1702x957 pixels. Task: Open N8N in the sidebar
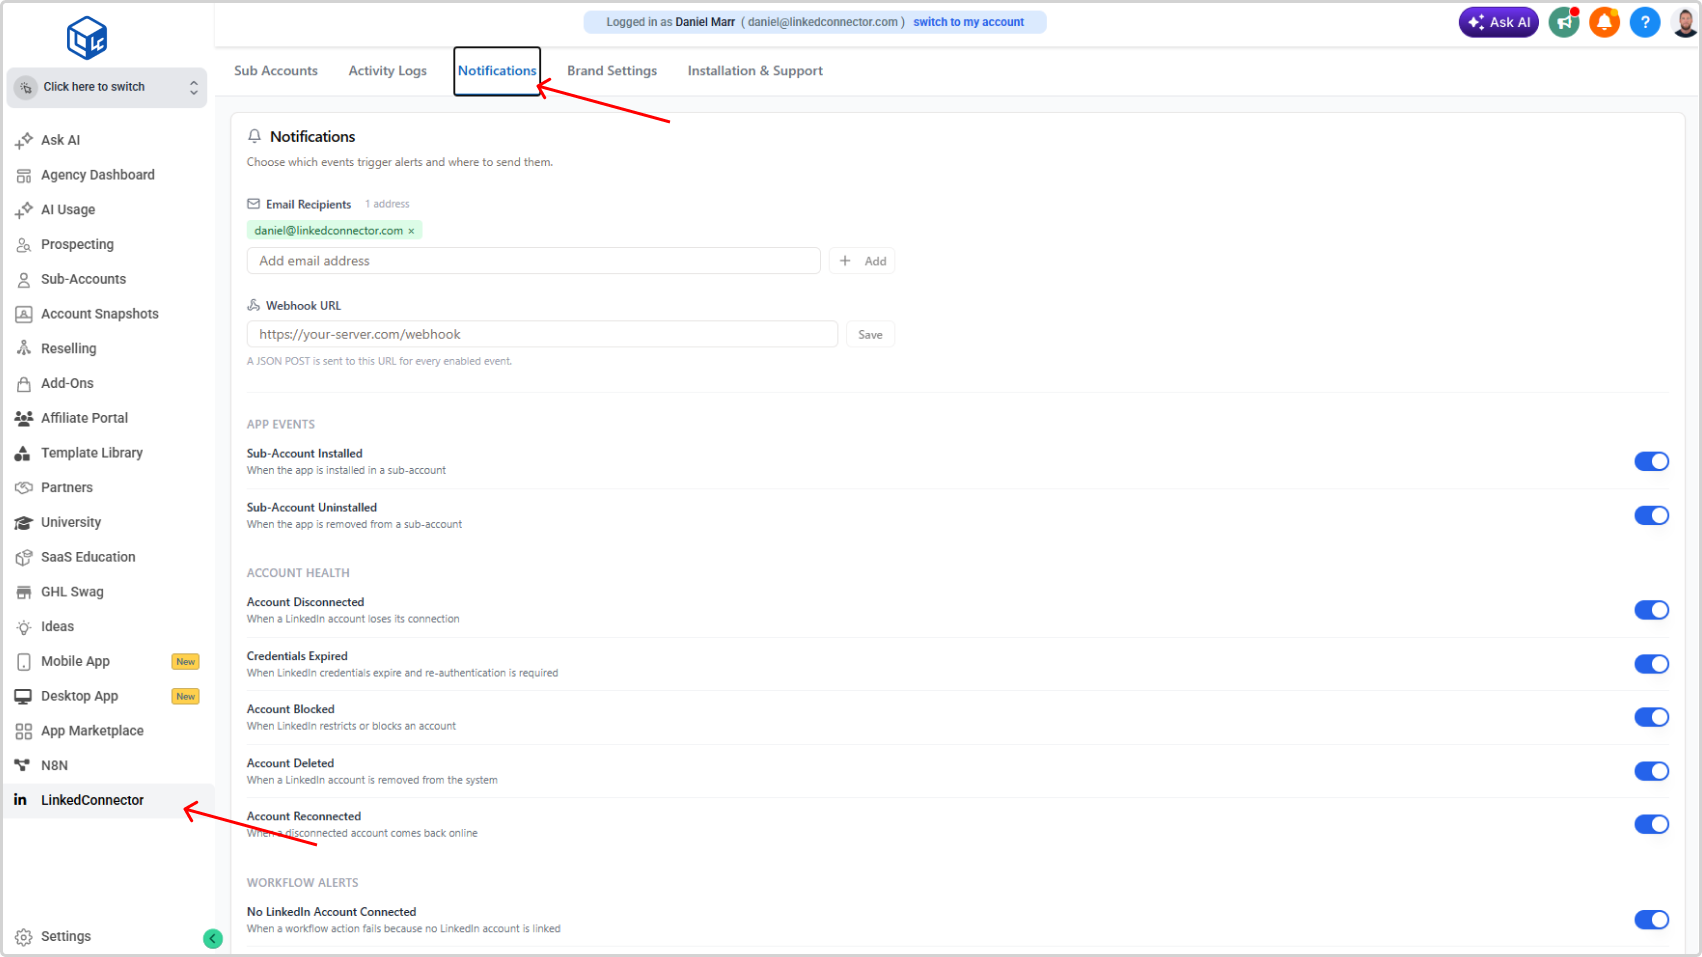pos(54,766)
